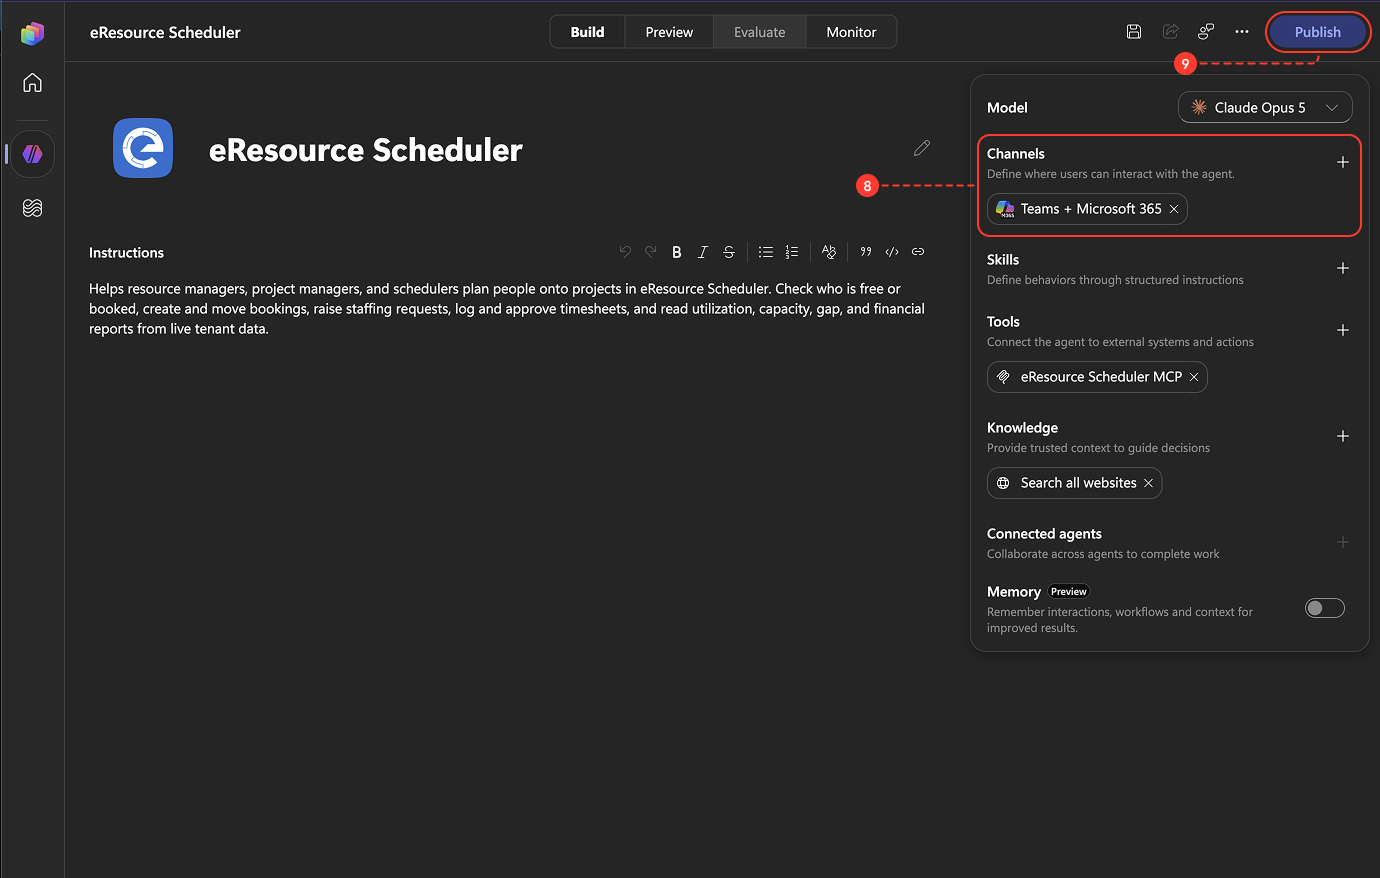Click the Memory section heading

click(1014, 592)
